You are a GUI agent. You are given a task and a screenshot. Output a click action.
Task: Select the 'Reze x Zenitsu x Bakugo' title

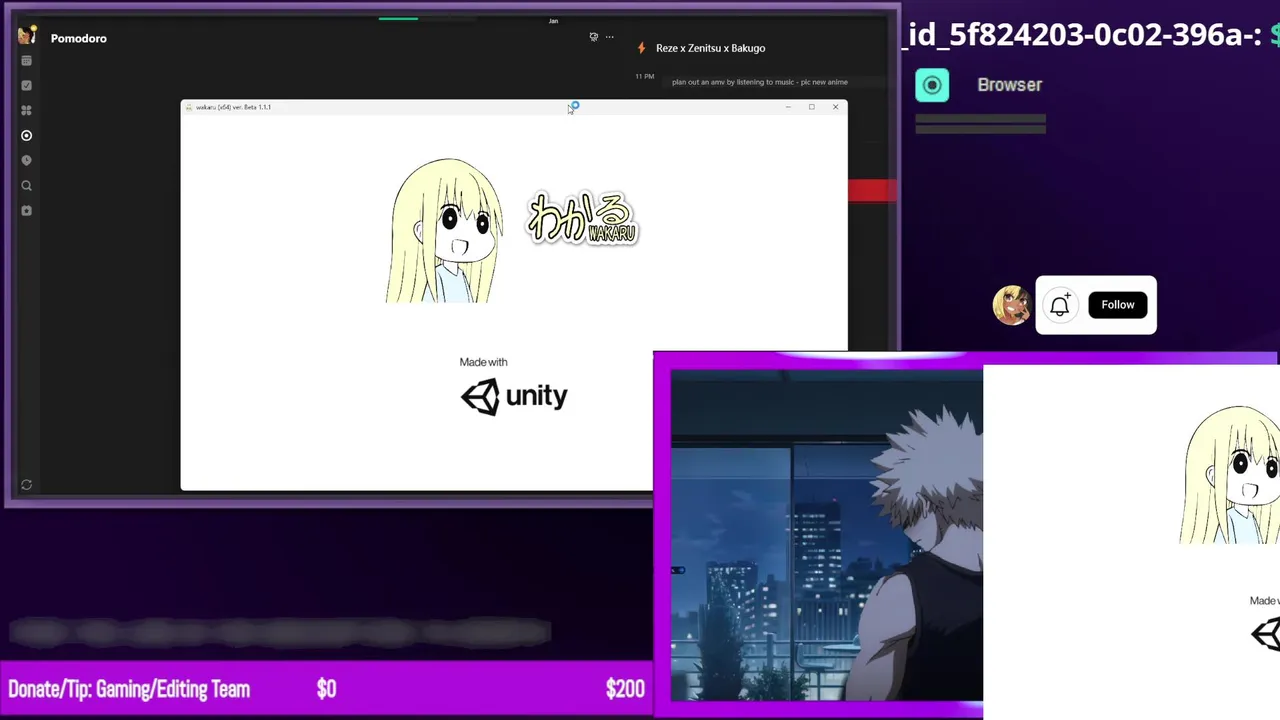[x=710, y=48]
